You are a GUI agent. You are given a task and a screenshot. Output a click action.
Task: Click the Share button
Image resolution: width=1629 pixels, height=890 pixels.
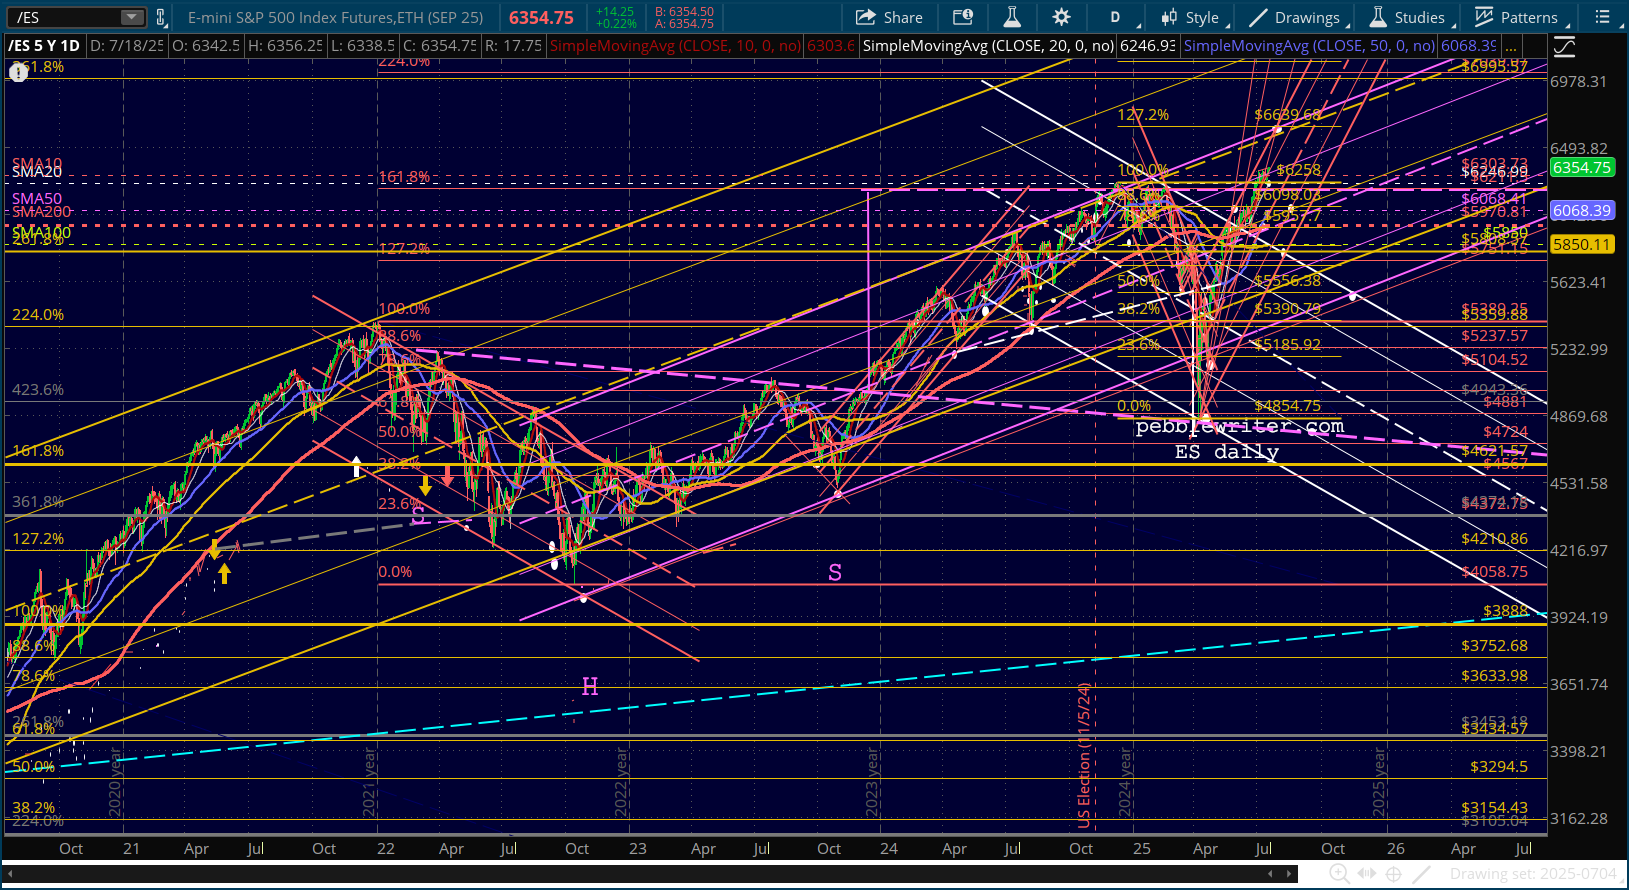click(889, 17)
